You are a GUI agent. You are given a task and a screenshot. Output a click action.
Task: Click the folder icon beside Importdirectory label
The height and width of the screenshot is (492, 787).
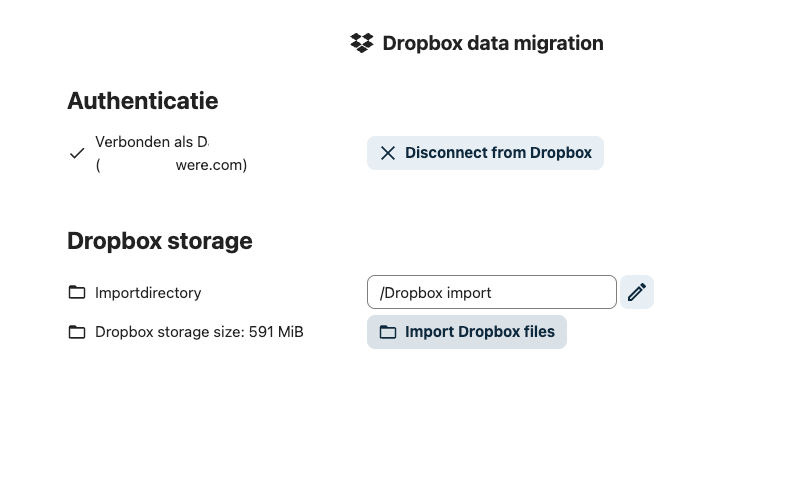[77, 293]
